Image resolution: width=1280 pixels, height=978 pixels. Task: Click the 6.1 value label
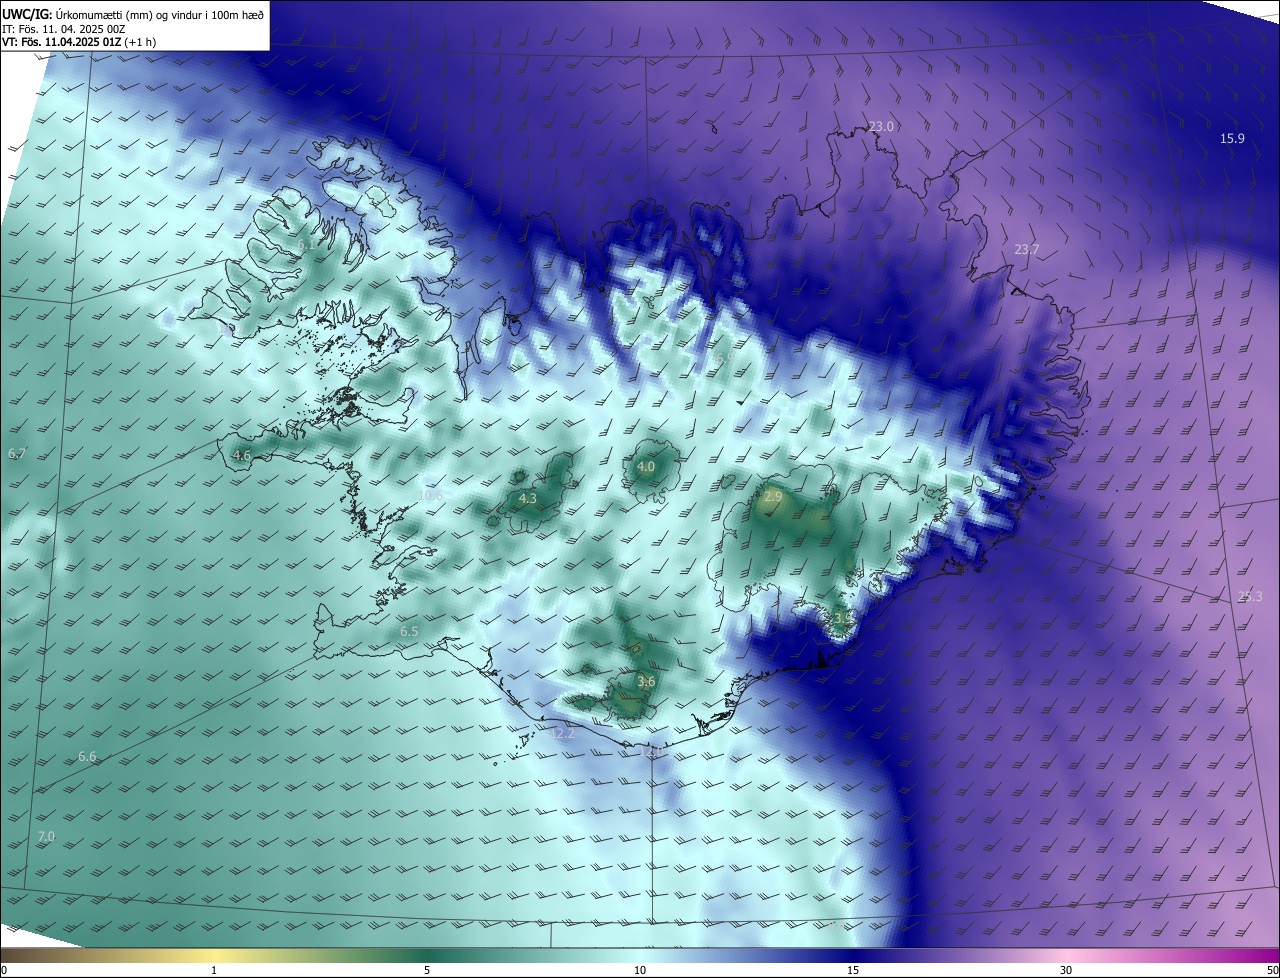(x=305, y=244)
